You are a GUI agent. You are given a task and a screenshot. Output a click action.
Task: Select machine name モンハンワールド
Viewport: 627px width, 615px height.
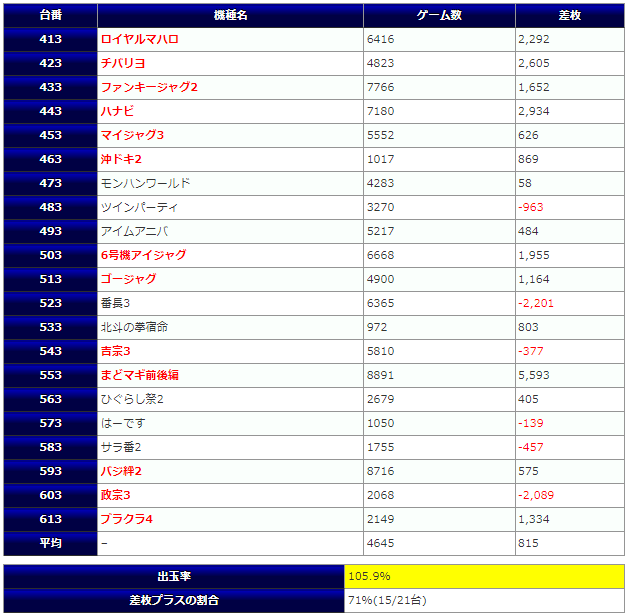[x=145, y=183]
